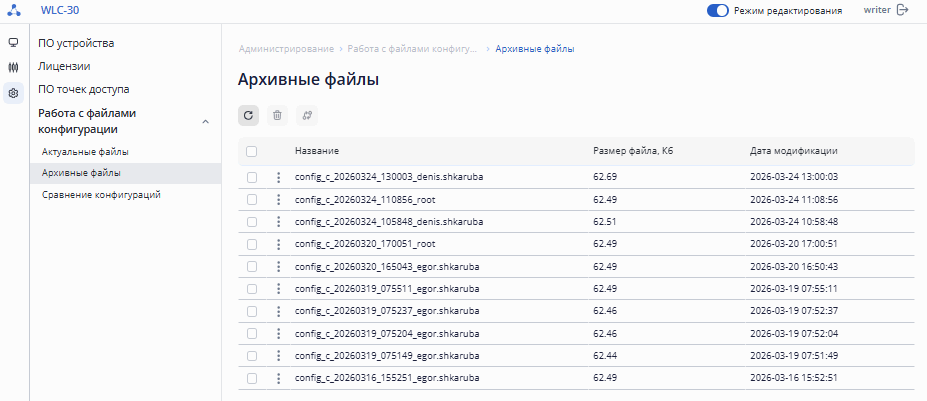Open three-dot menu for config_c_20260324_110856_root

278,199
